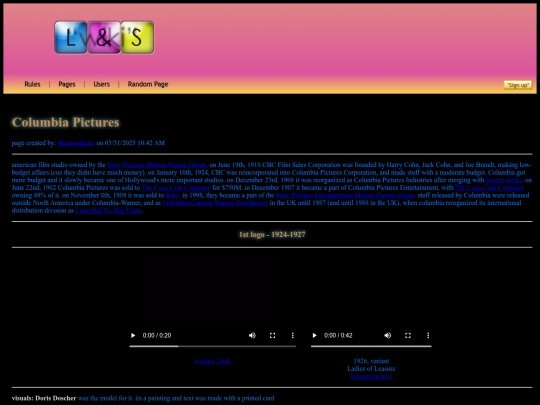Viewport: 540px width, 405px height.
Task: Click the 0:00 / 0:42 time display
Action: [338, 335]
